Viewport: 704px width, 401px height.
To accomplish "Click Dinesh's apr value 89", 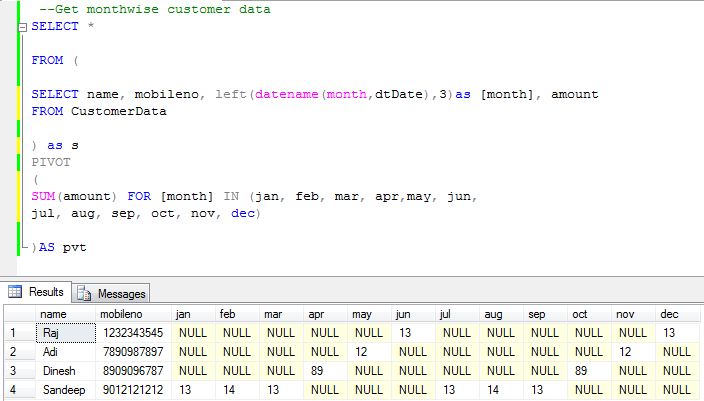I will coord(325,371).
